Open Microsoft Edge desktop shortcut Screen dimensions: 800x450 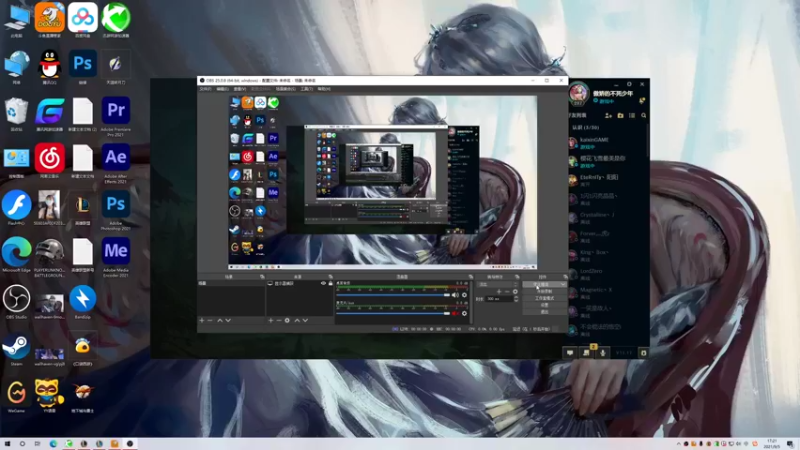16,255
